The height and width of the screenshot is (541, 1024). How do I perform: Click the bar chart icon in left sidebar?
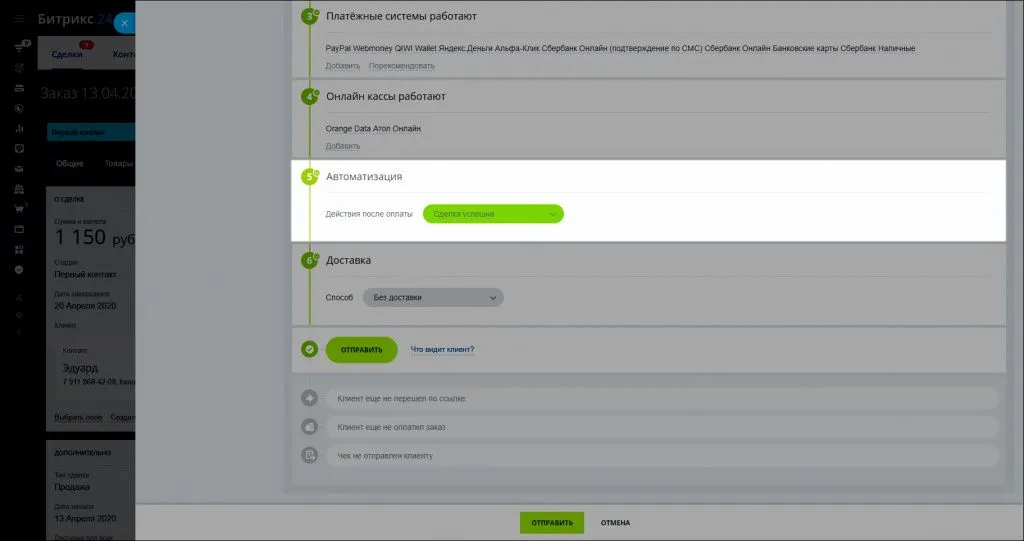click(x=19, y=129)
